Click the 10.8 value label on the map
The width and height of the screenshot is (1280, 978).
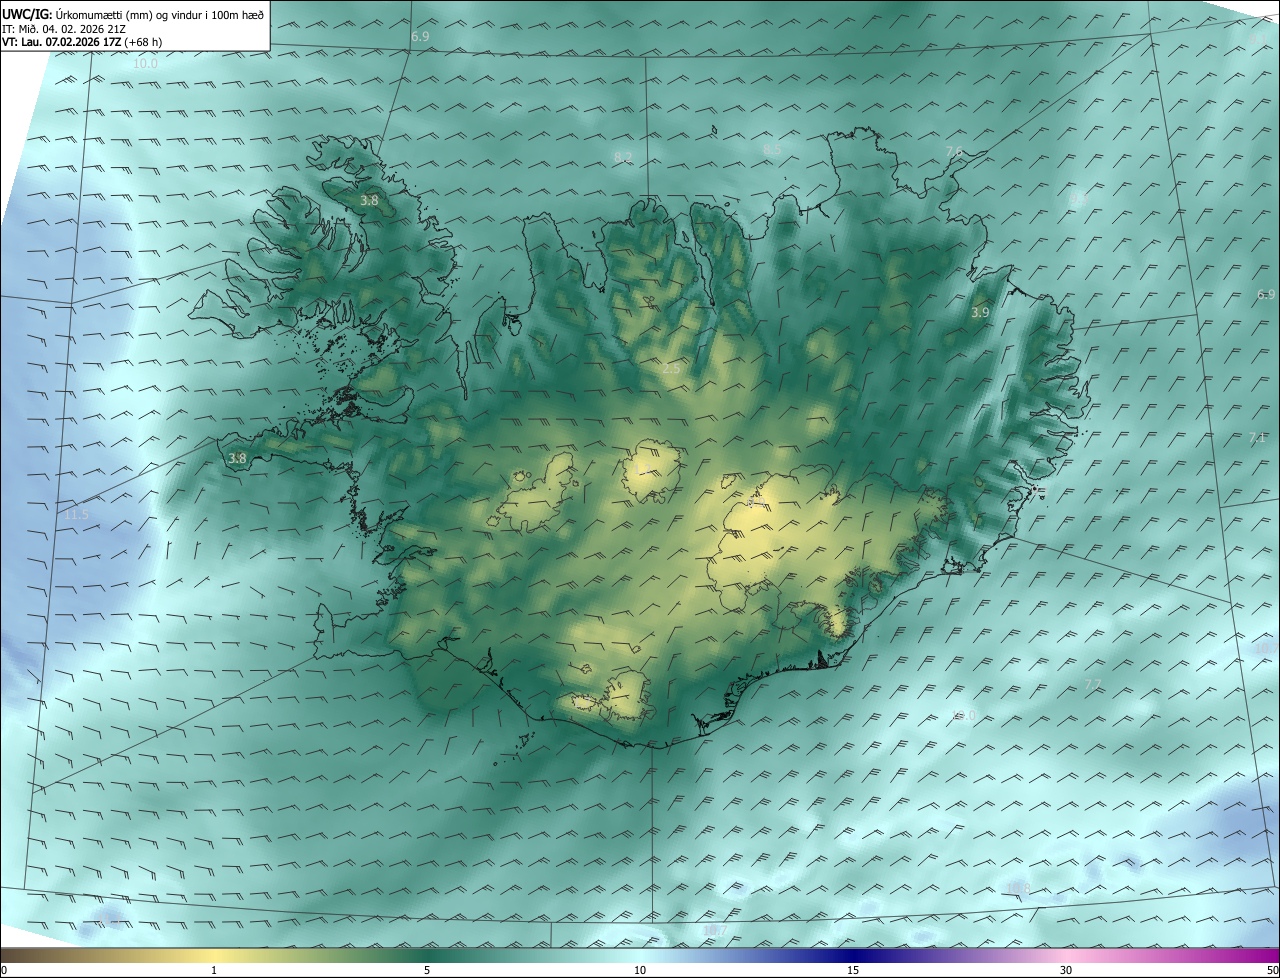coord(1018,889)
